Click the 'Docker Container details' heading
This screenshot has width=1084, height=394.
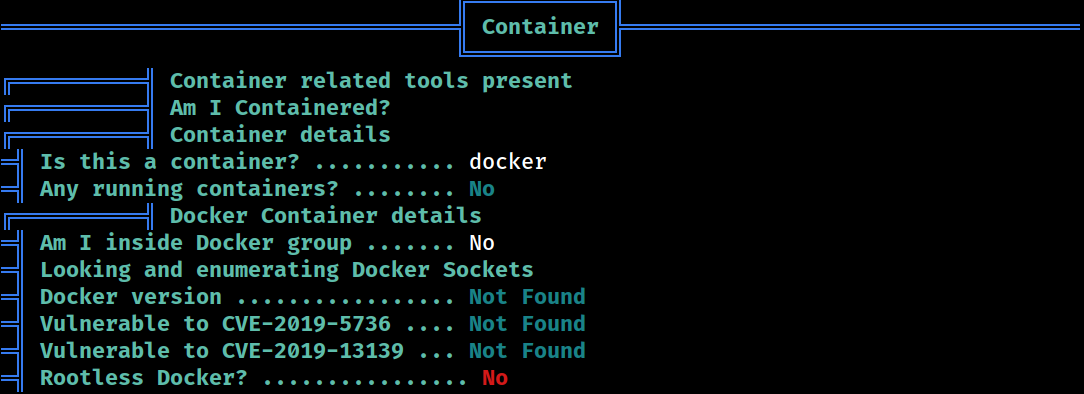[326, 216]
